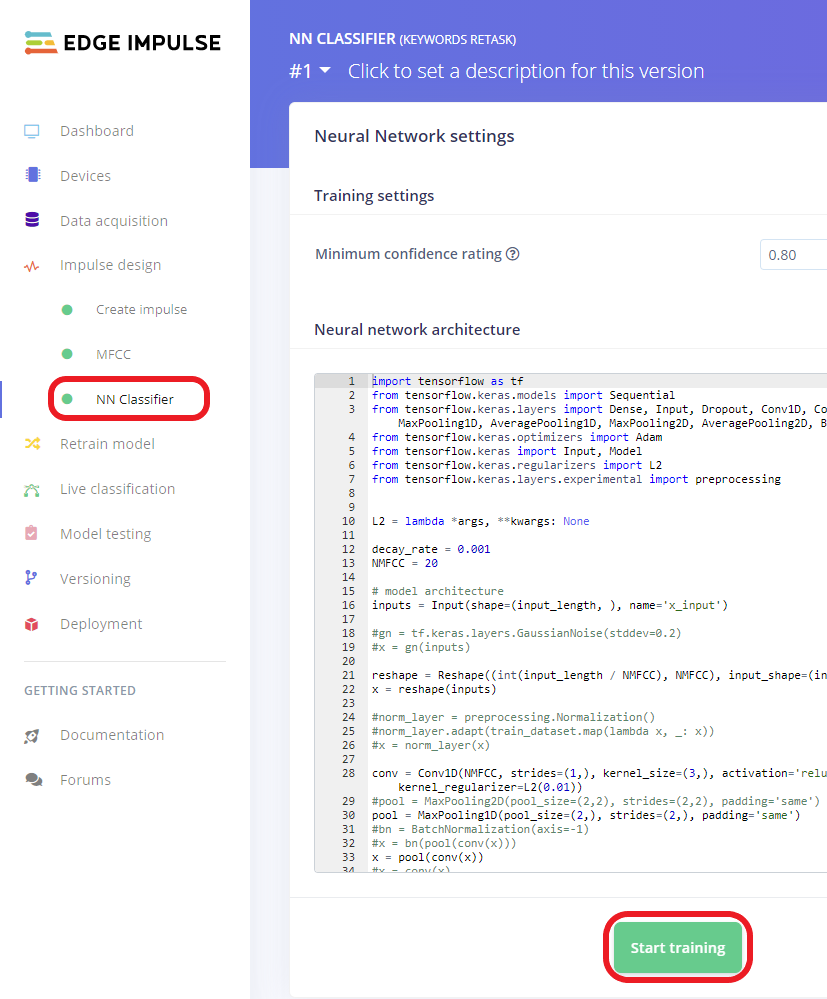
Task: Click to set a version description
Action: coord(526,71)
